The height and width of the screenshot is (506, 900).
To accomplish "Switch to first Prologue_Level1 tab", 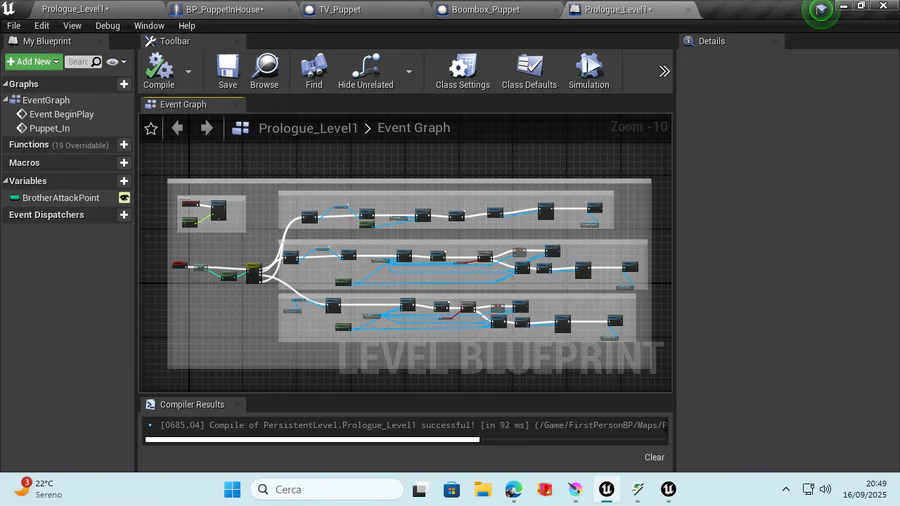I will point(75,9).
